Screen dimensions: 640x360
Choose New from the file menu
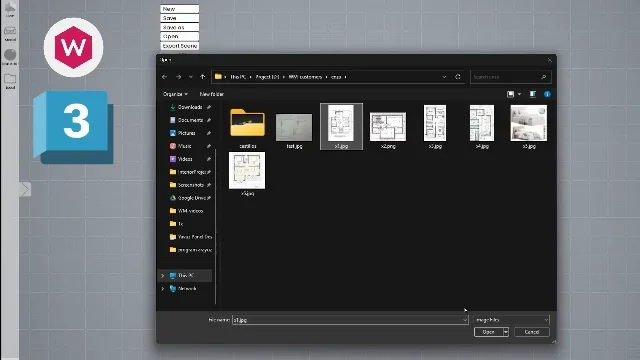click(180, 9)
